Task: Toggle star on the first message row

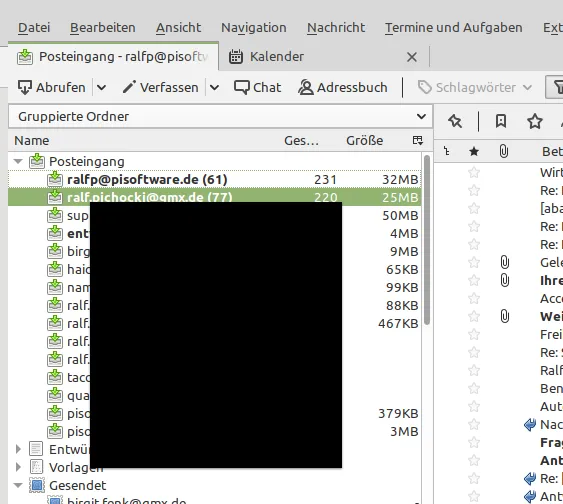Action: pyautogui.click(x=474, y=173)
